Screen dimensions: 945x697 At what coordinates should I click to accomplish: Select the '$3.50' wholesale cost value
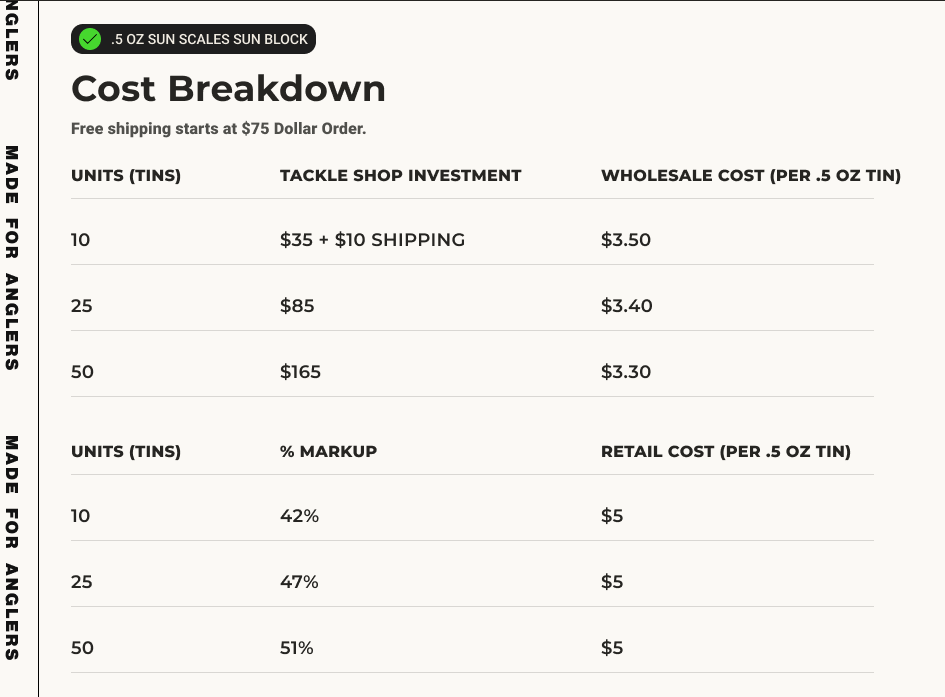click(626, 240)
